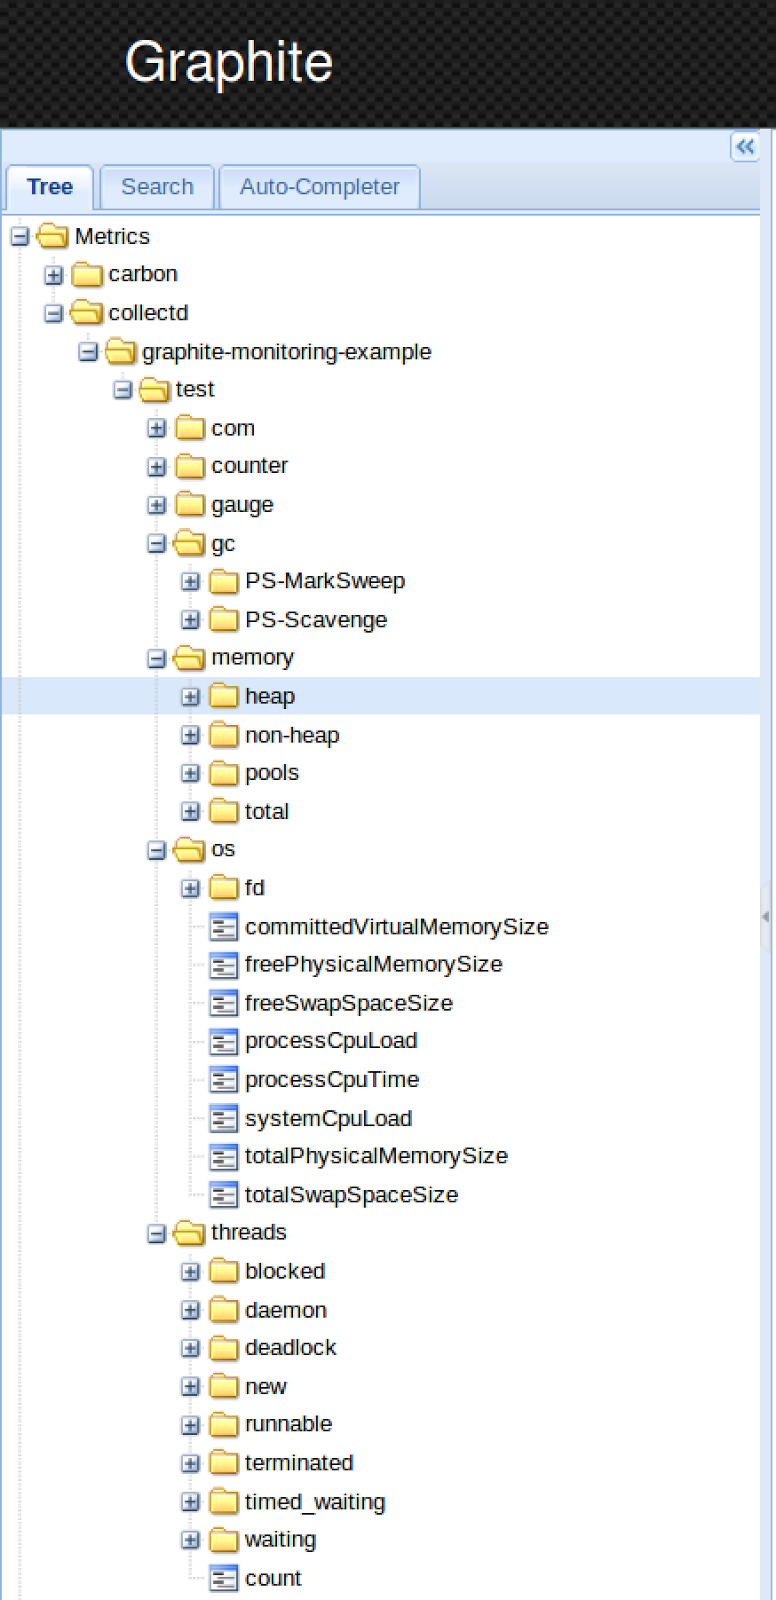The image size is (776, 1600).
Task: Collapse the os folder
Action: point(157,851)
